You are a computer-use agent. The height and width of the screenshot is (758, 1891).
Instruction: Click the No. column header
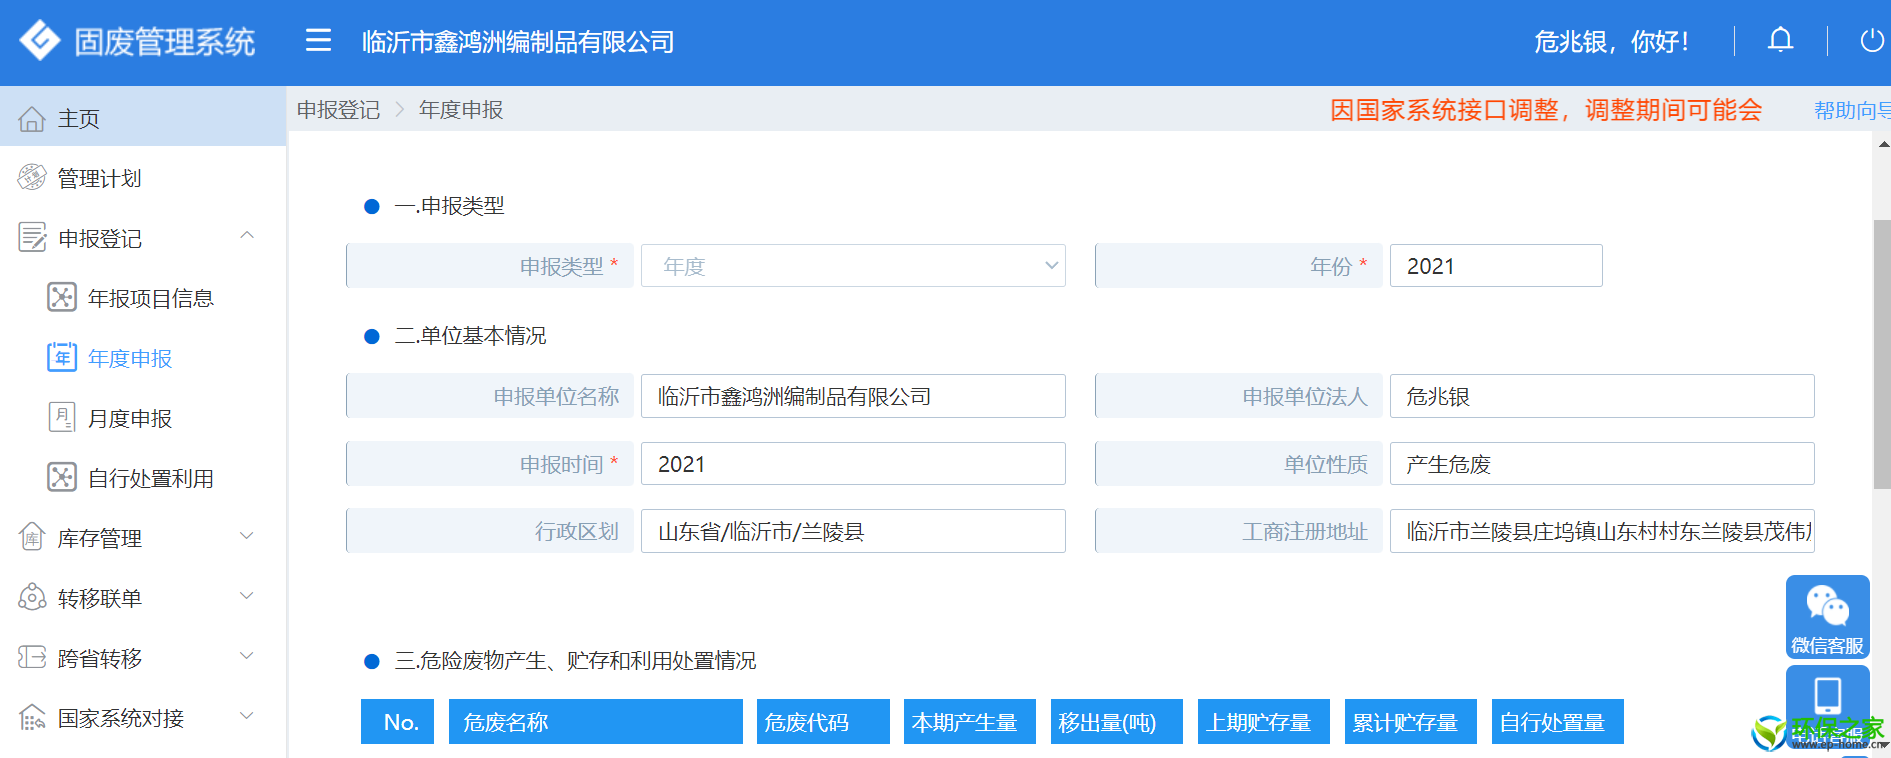(397, 722)
